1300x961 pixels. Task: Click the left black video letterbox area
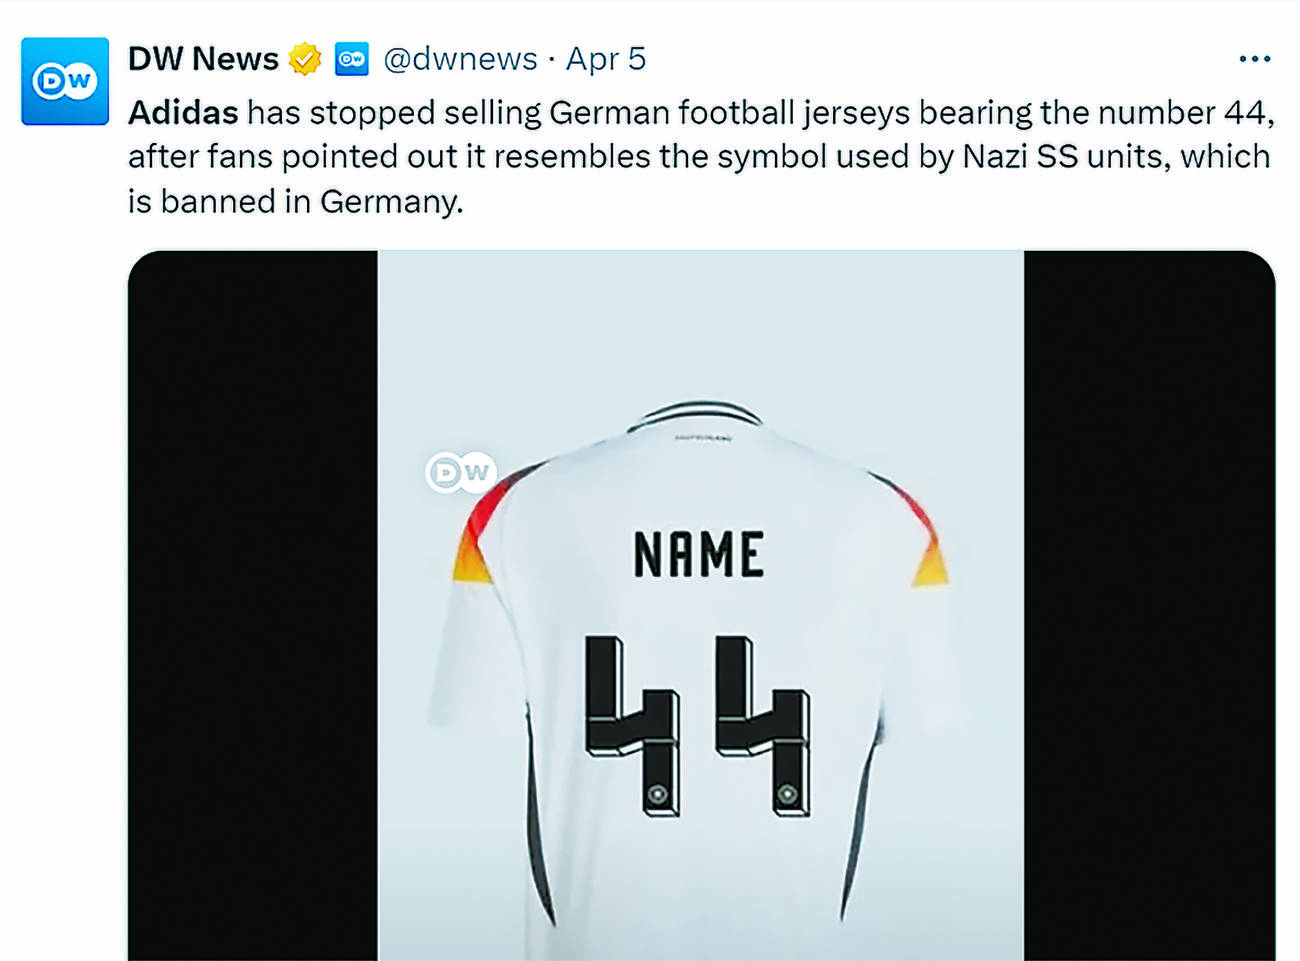[x=253, y=605]
